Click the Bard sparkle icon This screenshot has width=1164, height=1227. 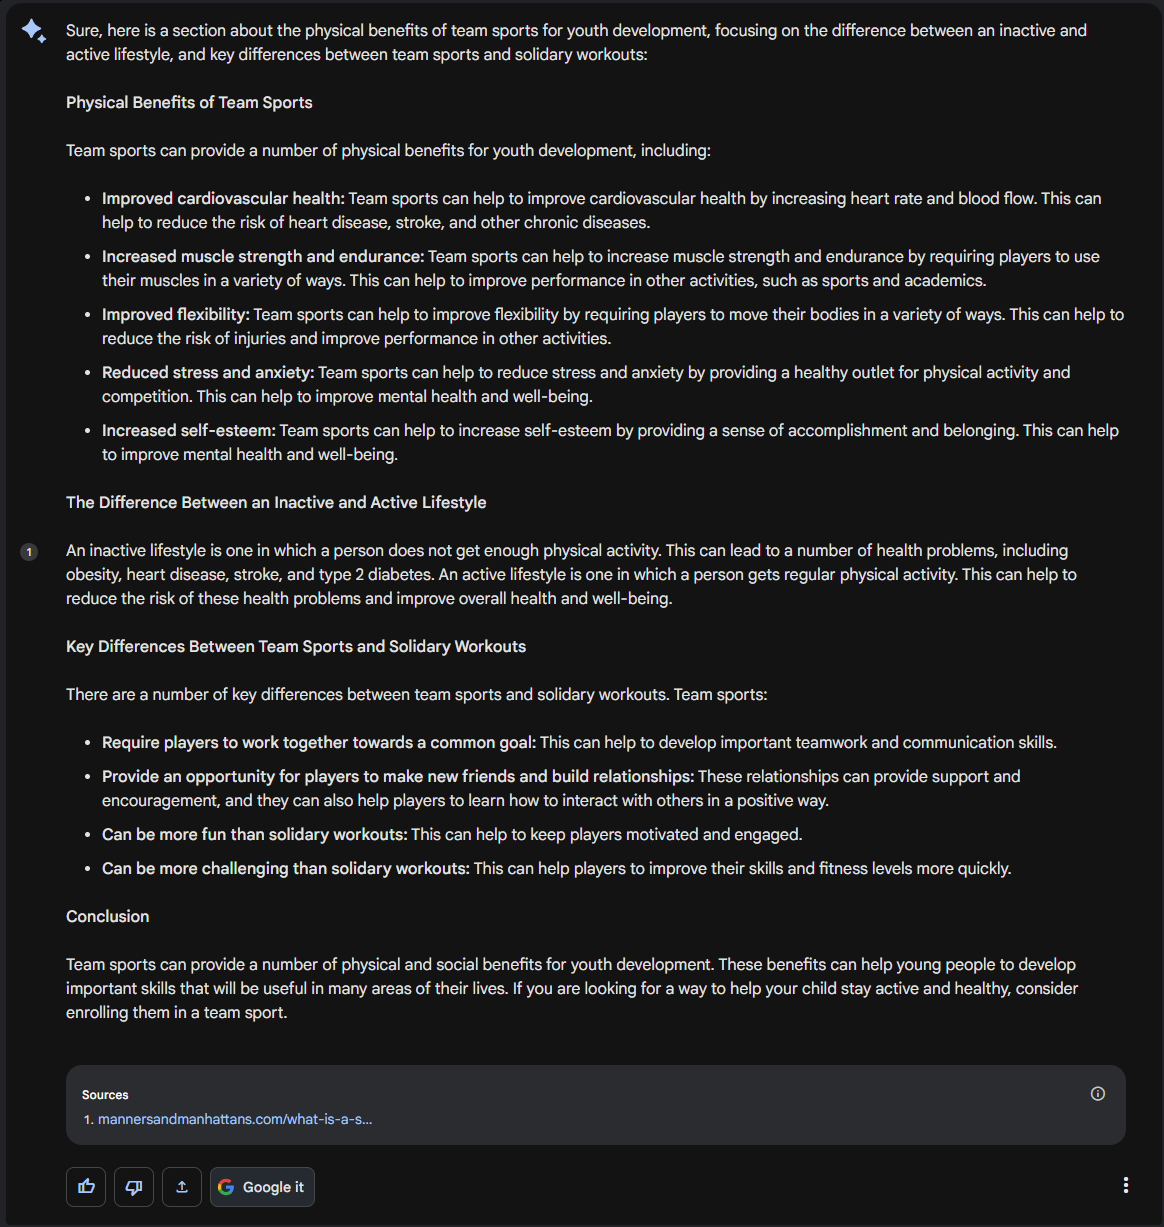(x=33, y=31)
